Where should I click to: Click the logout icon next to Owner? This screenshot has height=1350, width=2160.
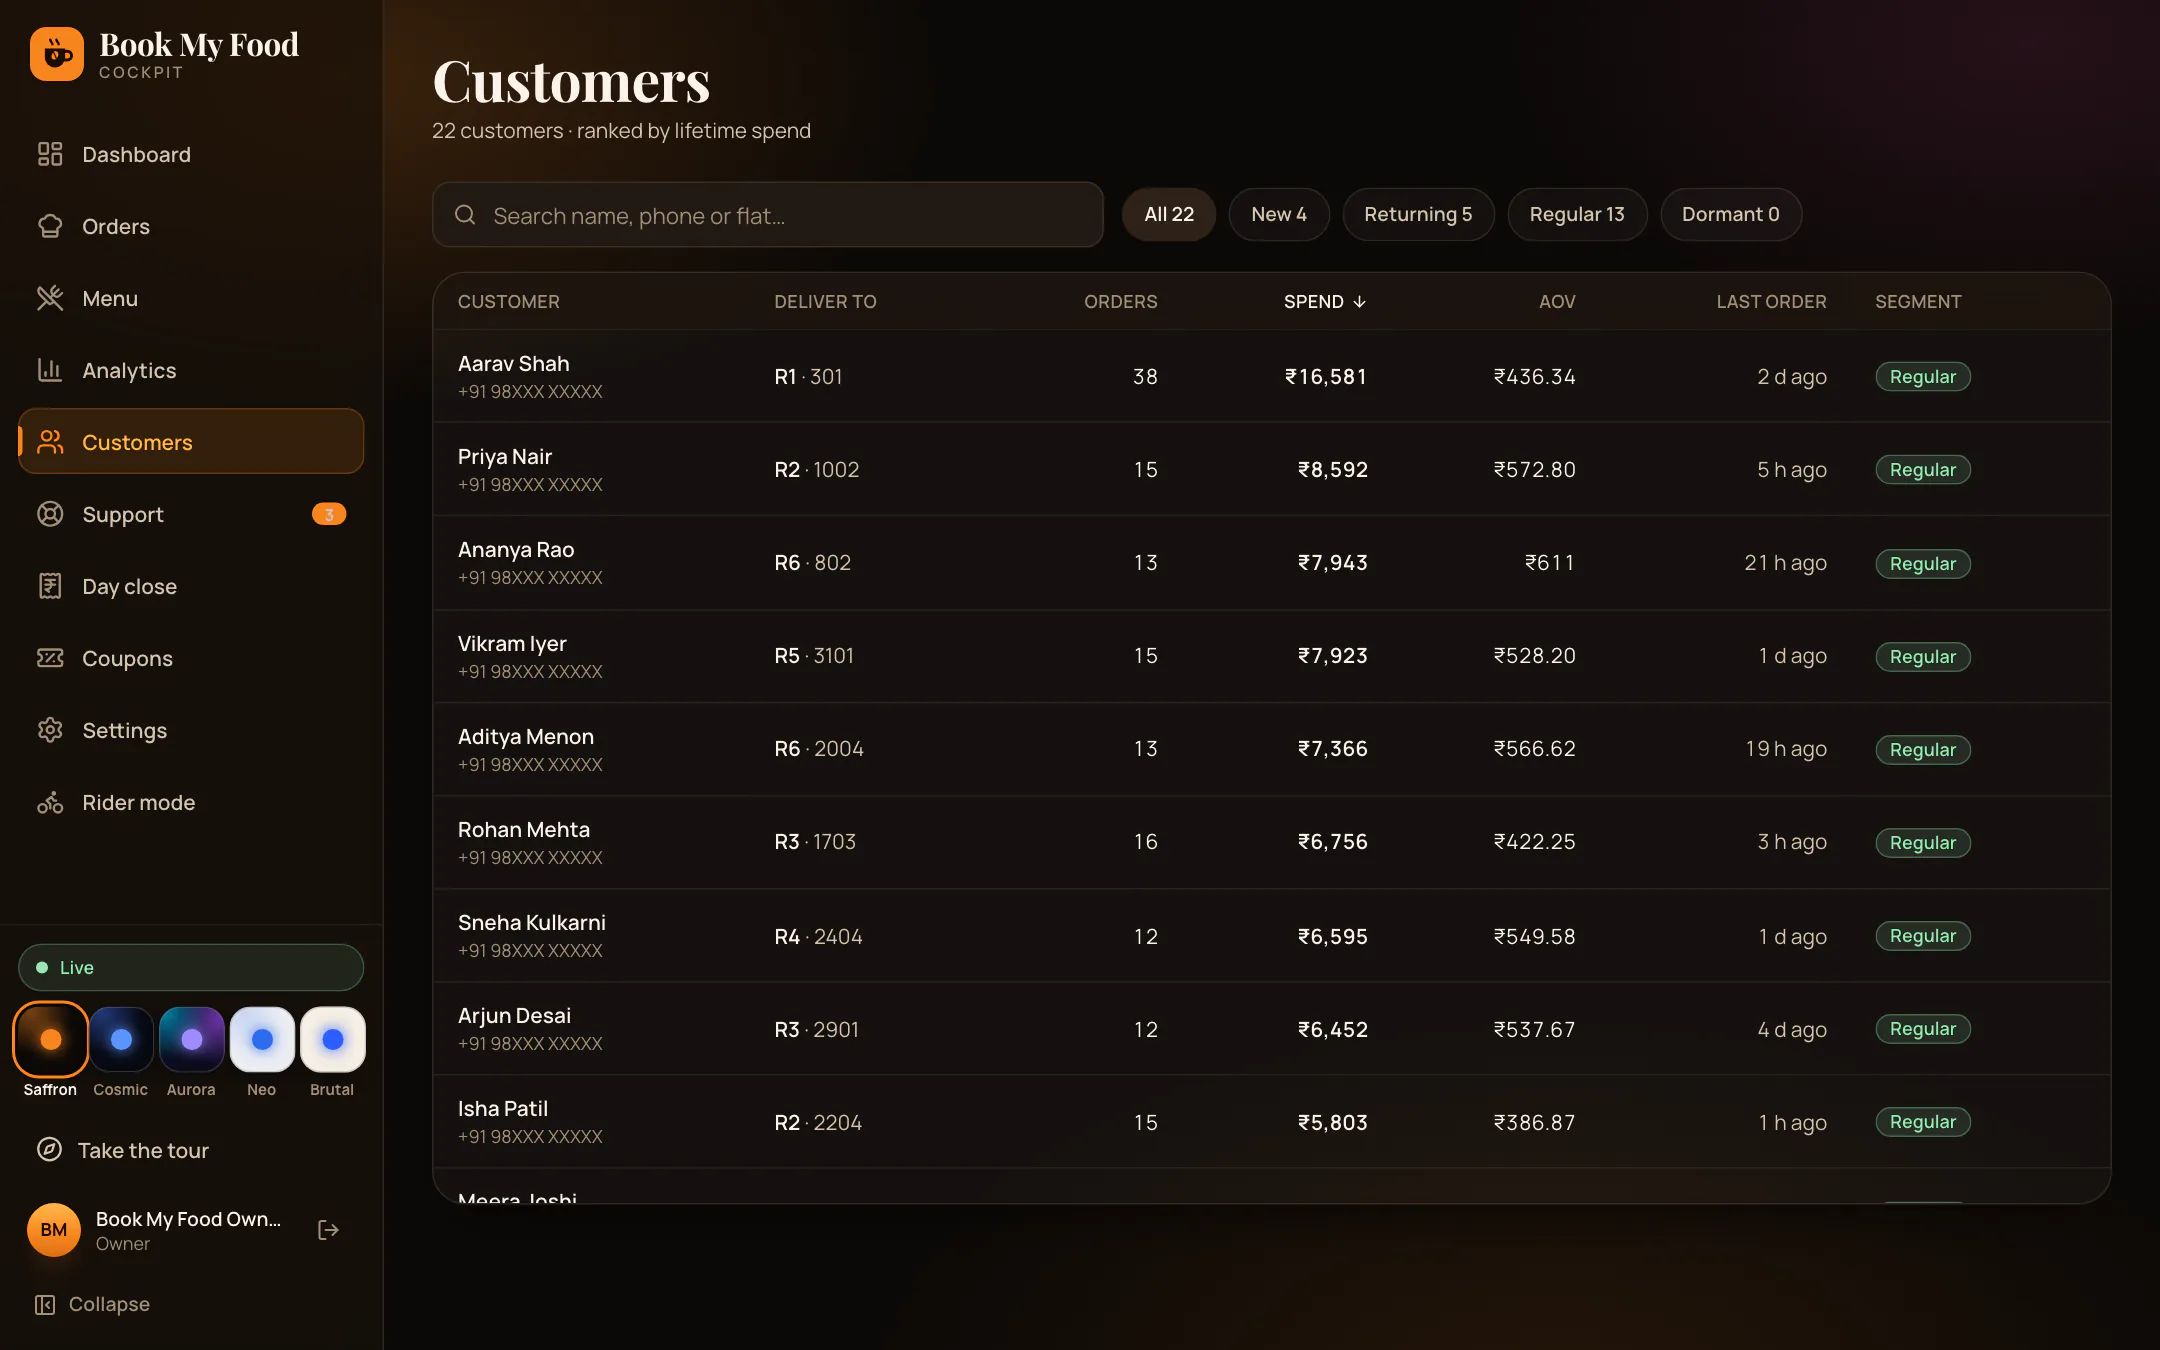tap(328, 1230)
